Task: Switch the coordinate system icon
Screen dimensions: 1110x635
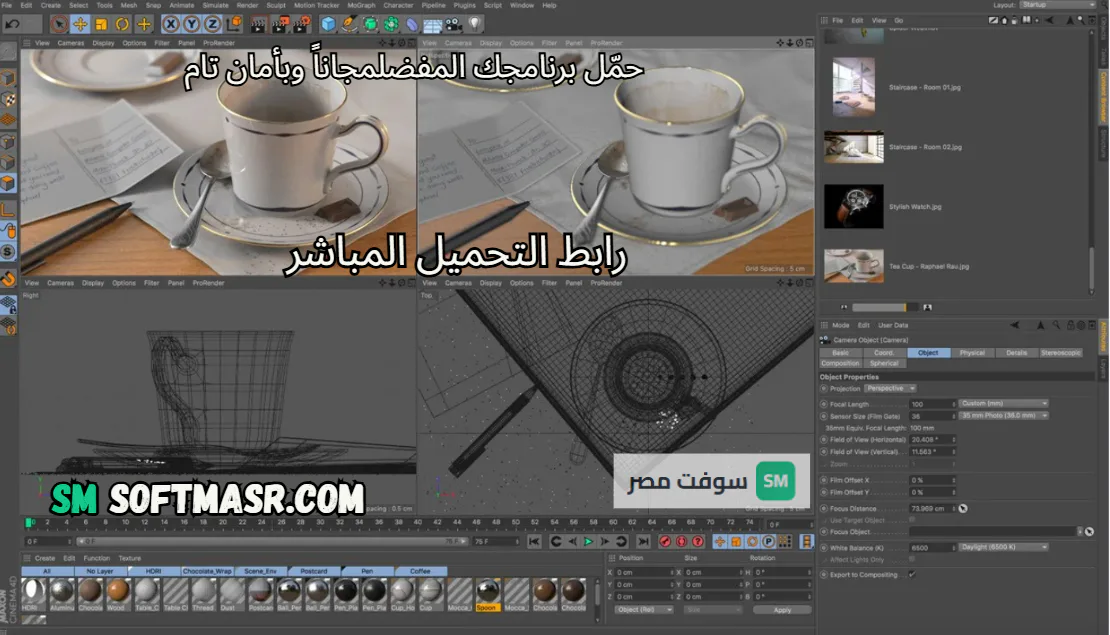Action: [234, 25]
